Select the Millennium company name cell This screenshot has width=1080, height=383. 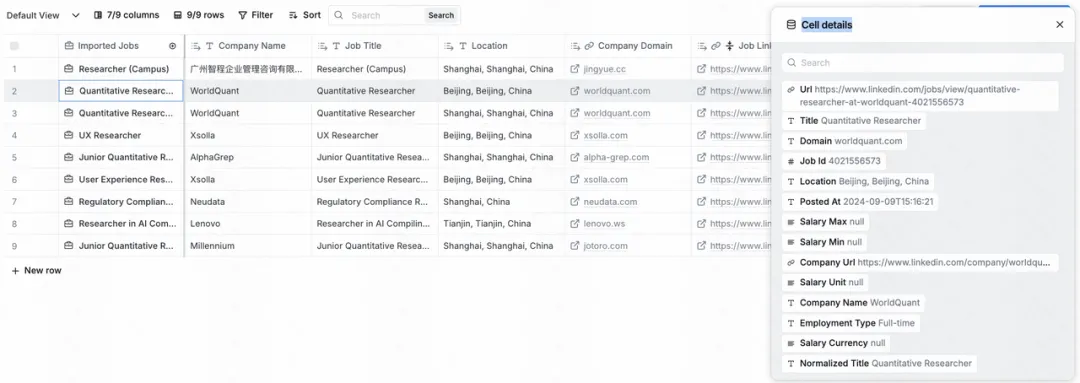pyautogui.click(x=248, y=246)
